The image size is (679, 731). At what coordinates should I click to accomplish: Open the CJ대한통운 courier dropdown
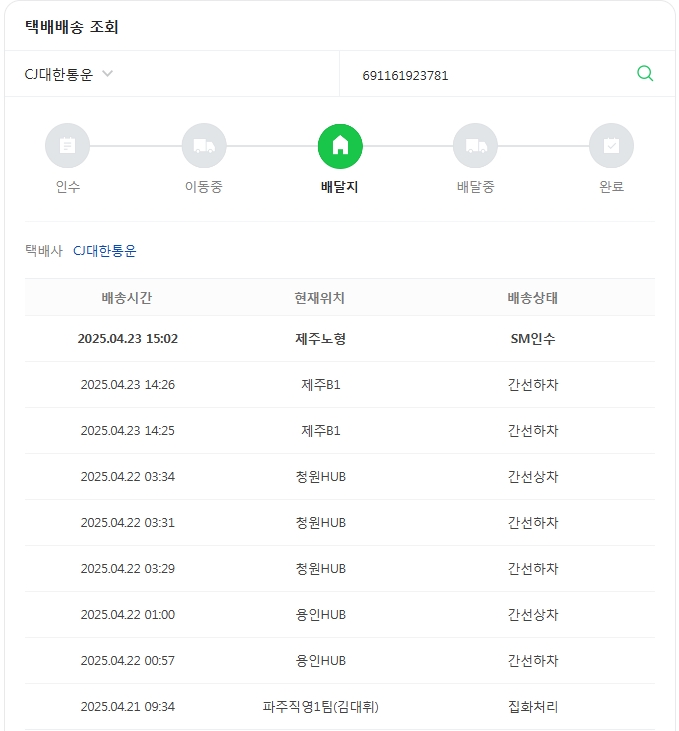[x=60, y=74]
